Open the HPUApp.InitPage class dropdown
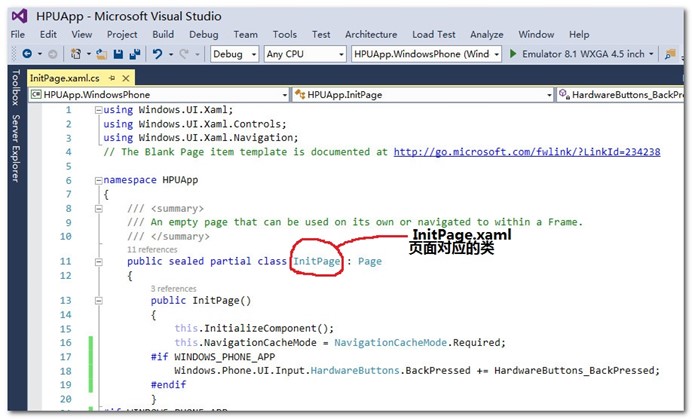 coord(423,94)
